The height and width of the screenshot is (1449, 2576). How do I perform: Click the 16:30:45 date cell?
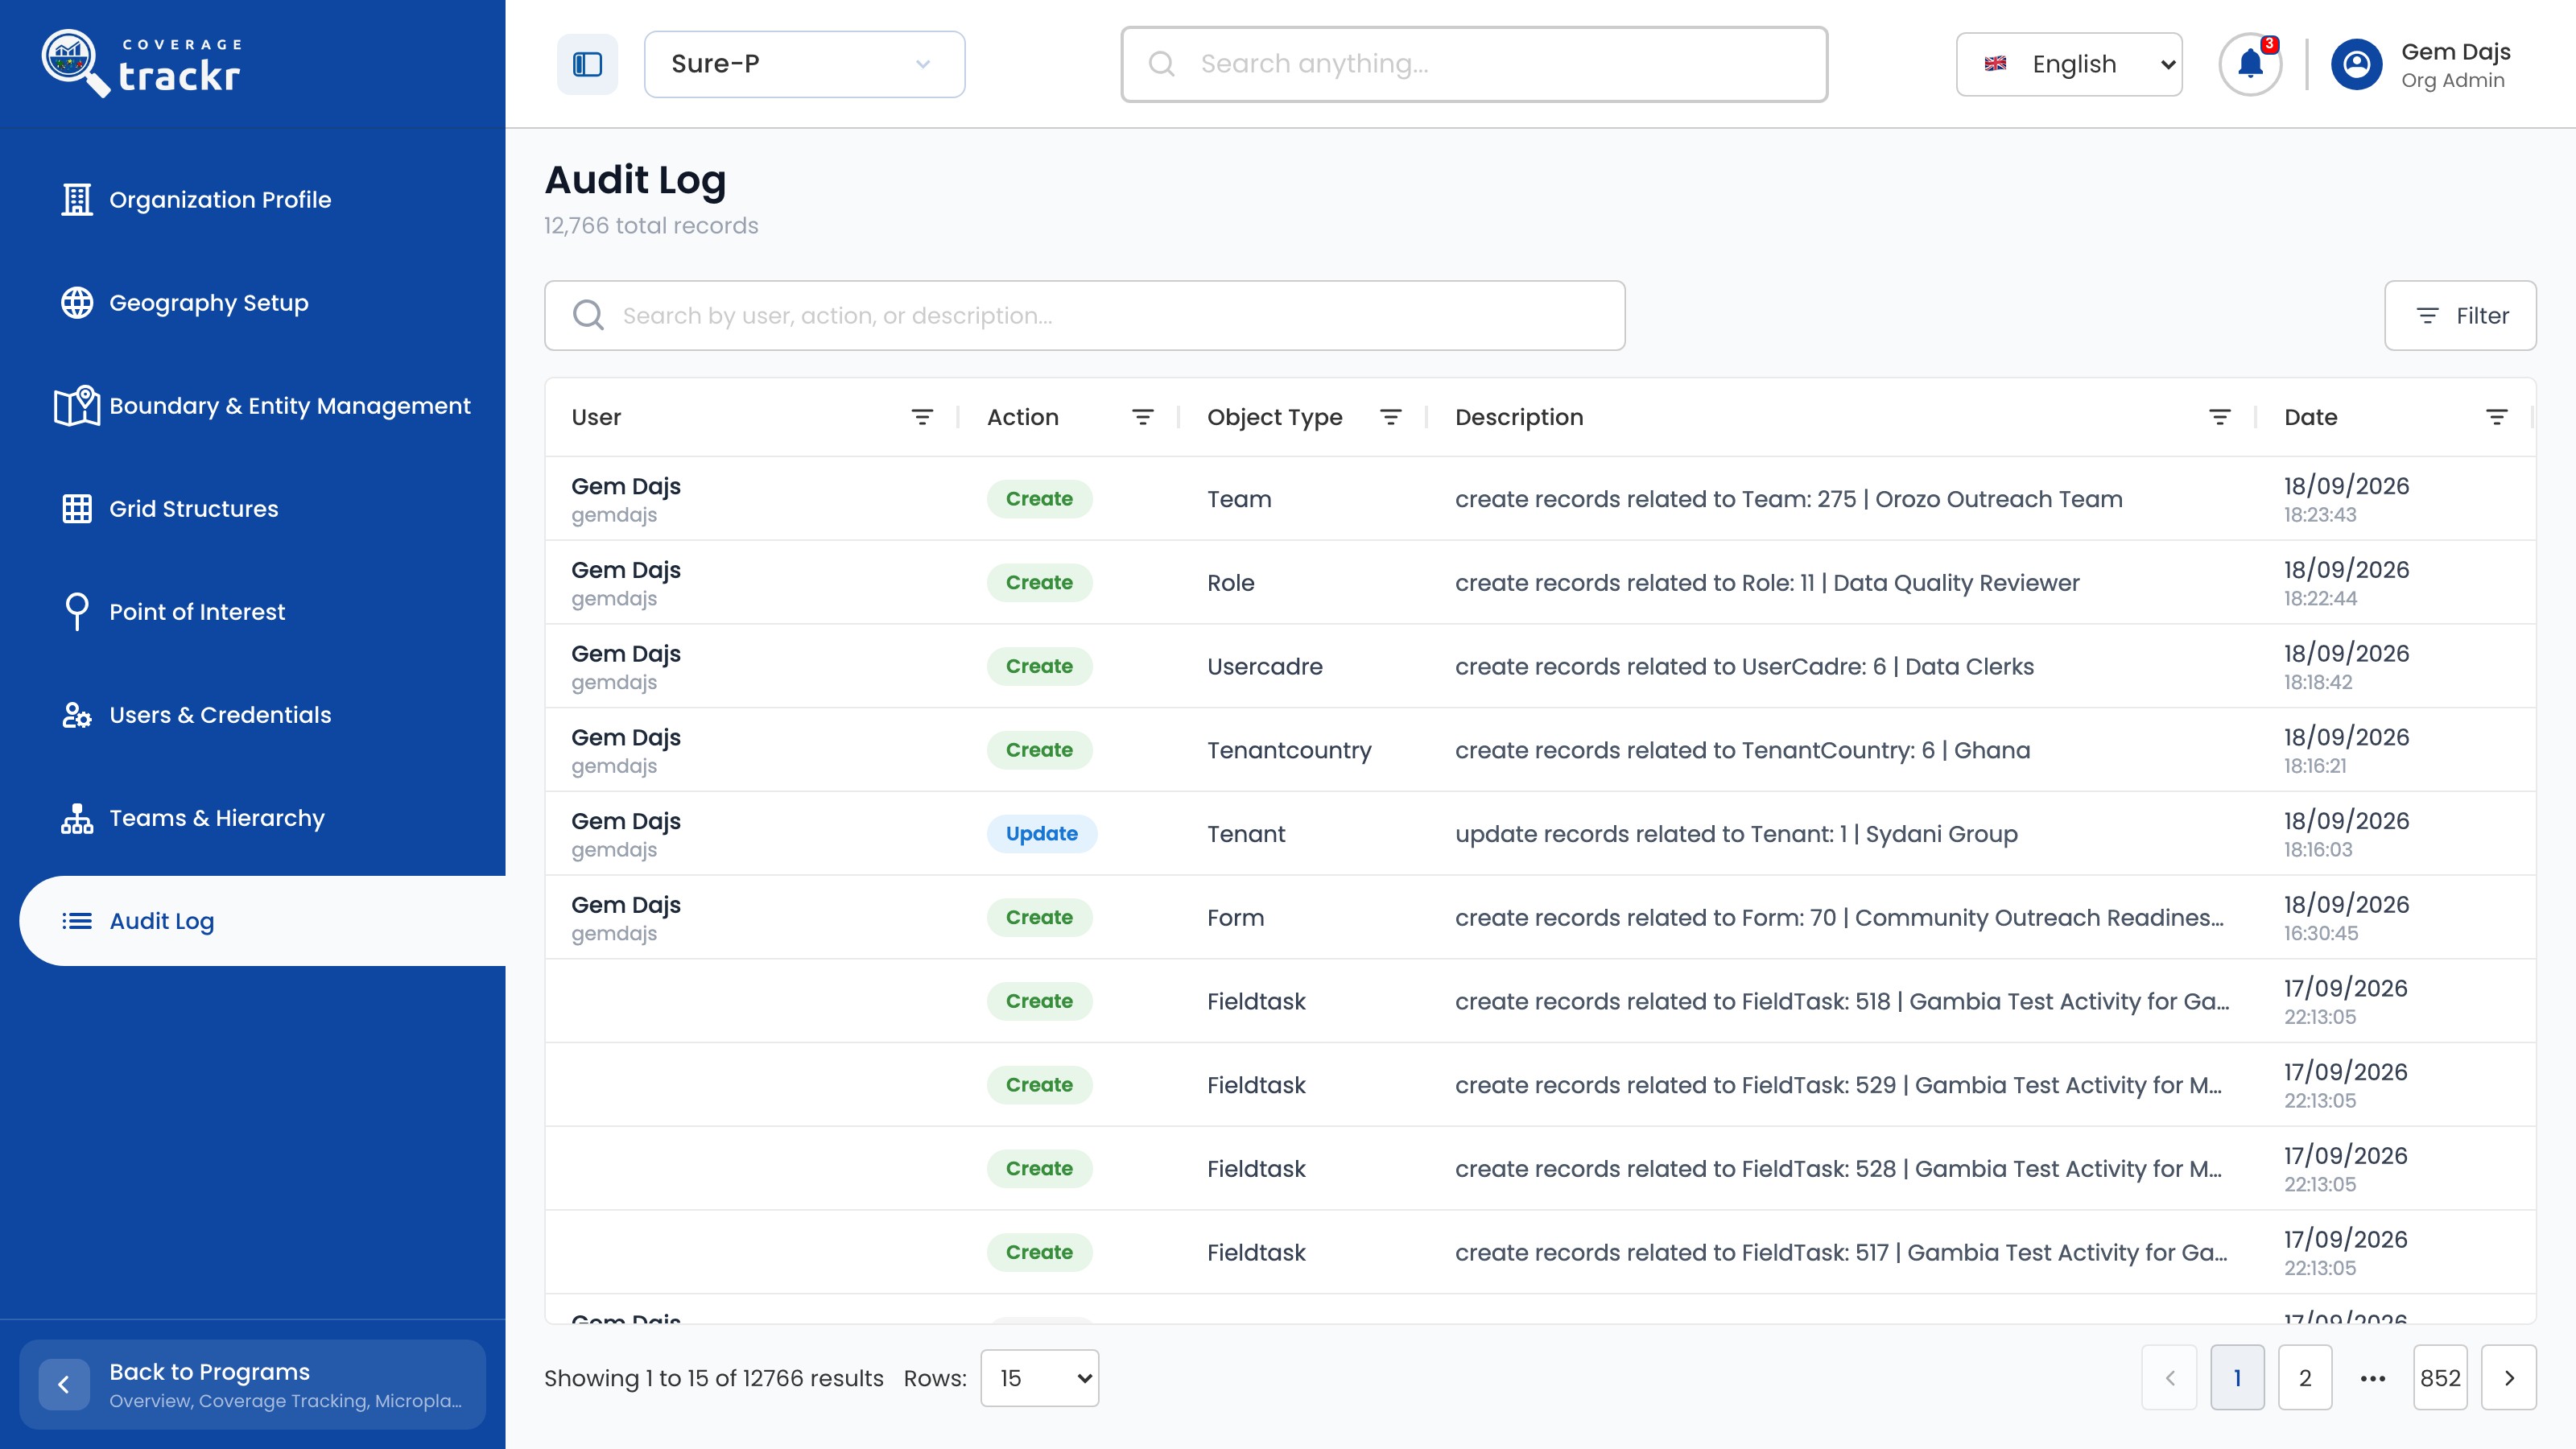pos(2346,917)
